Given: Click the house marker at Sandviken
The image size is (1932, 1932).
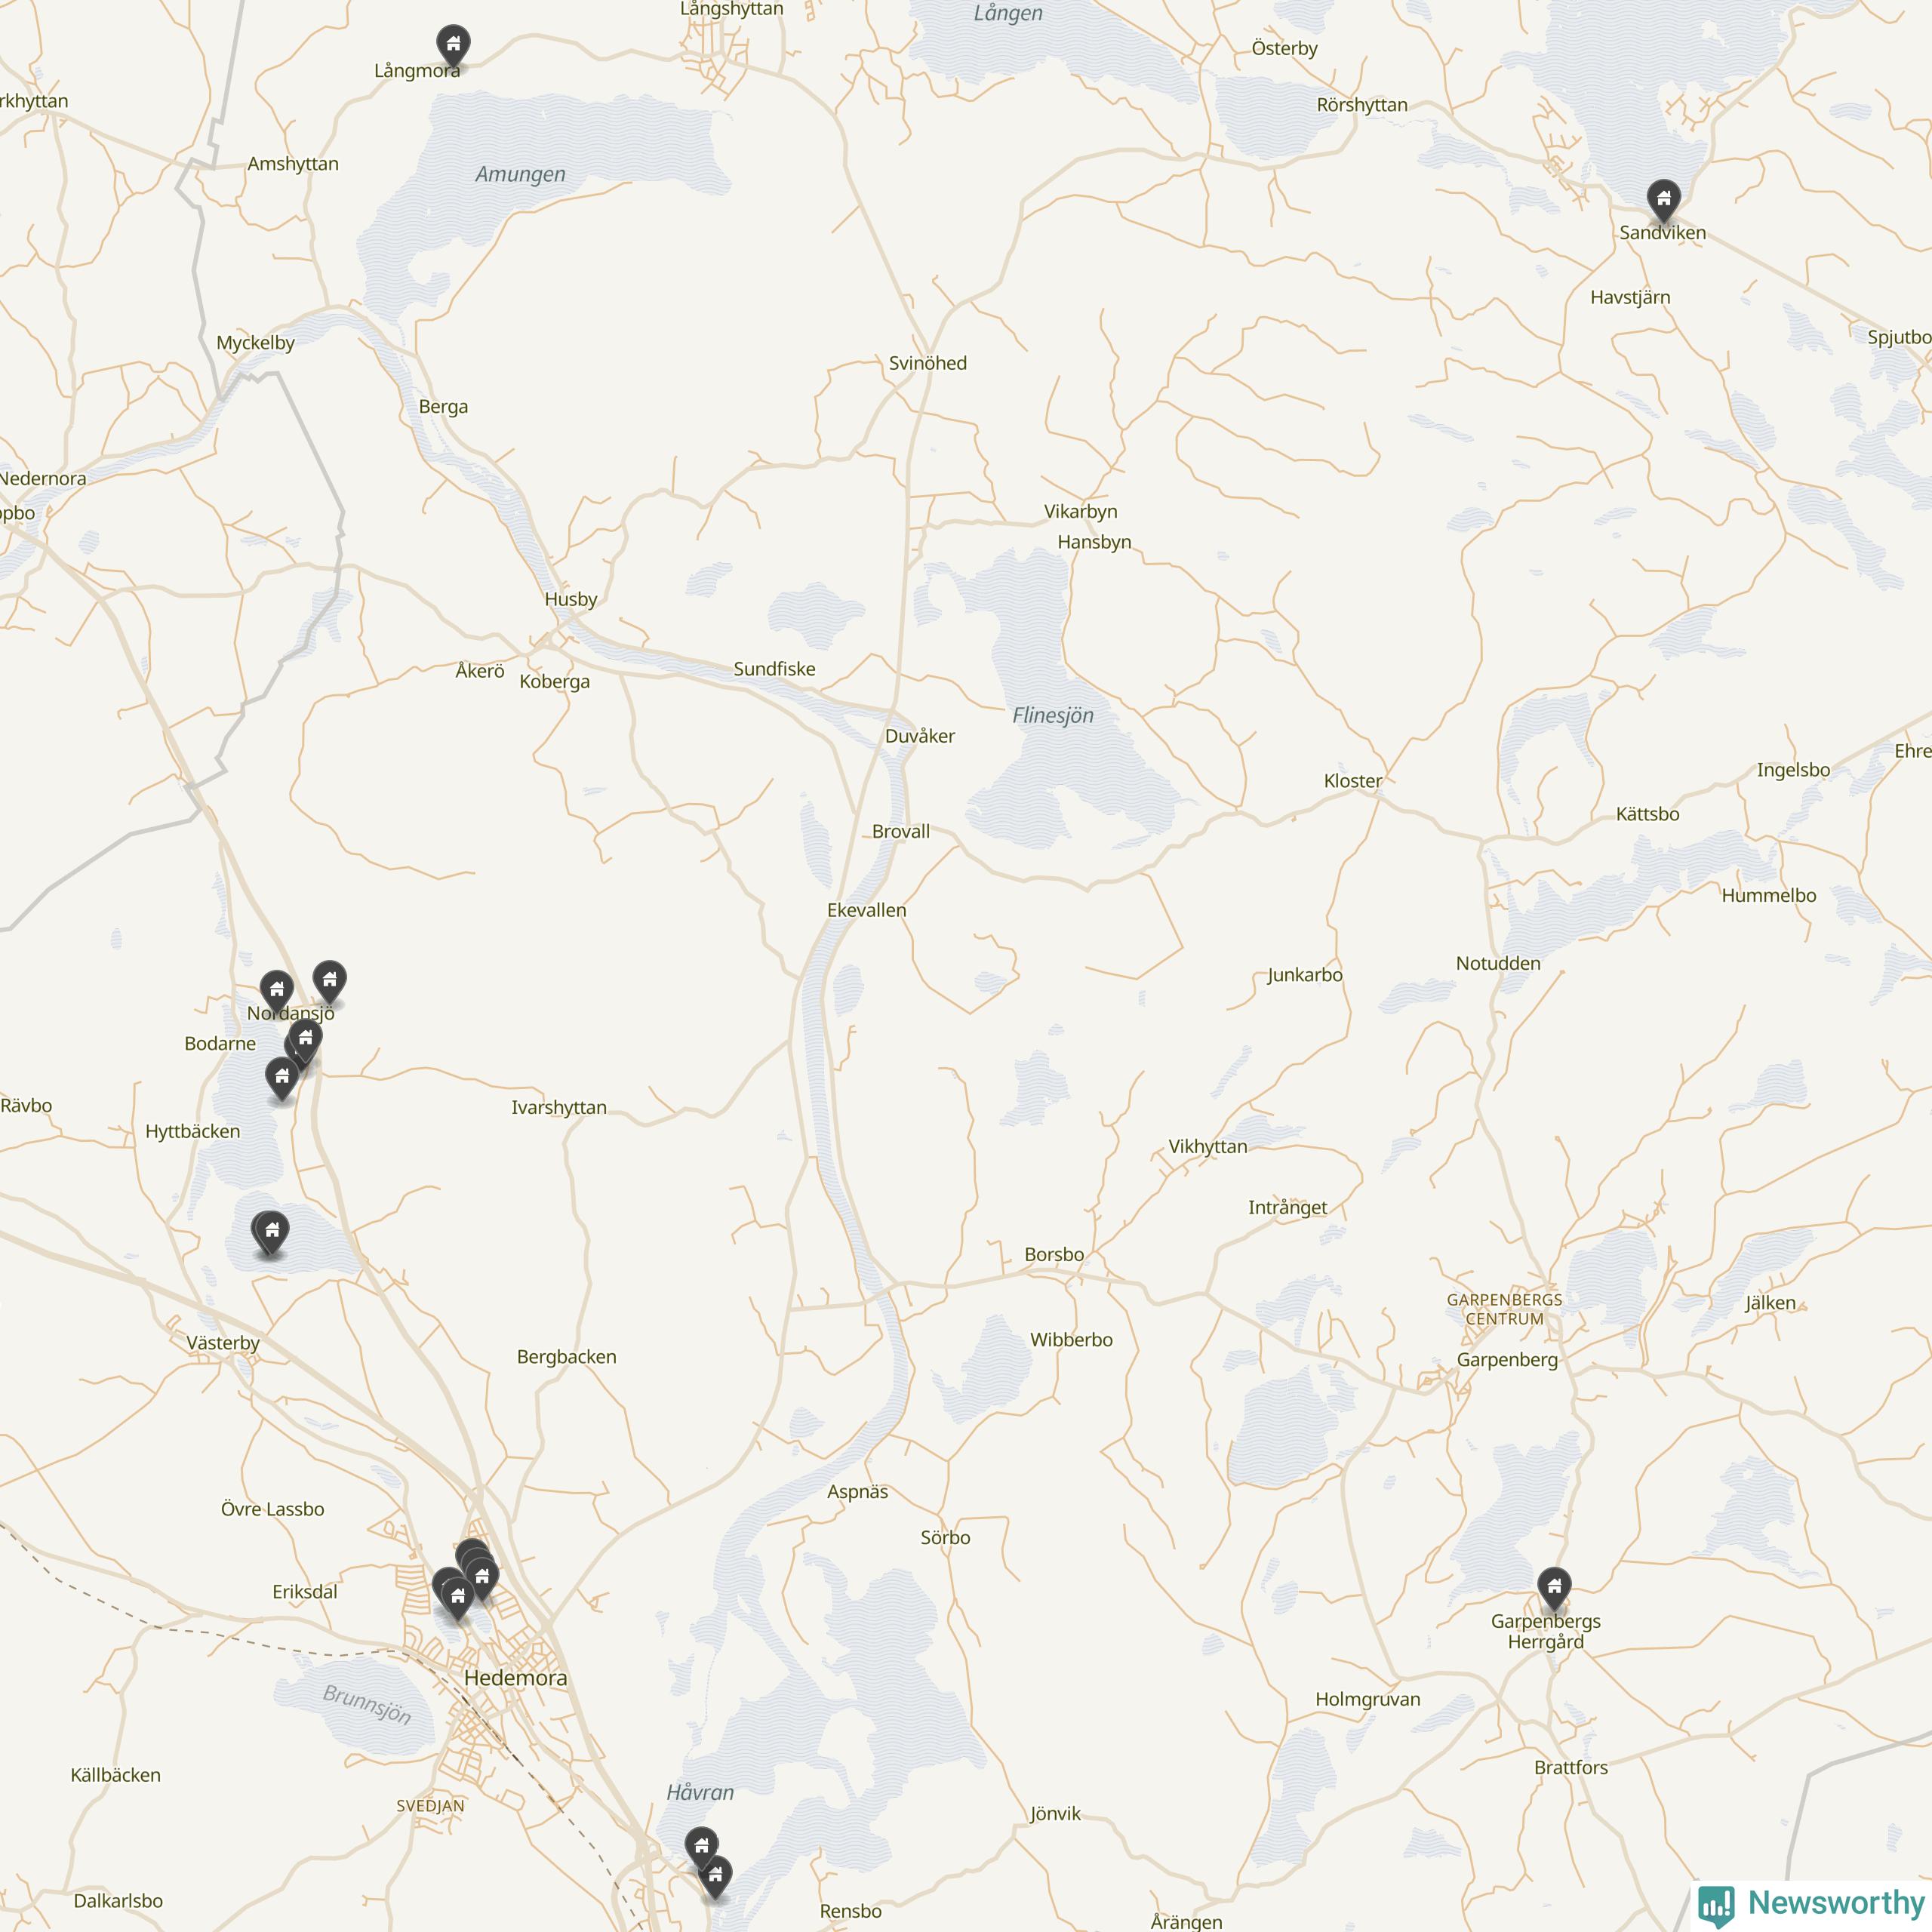Looking at the screenshot, I should point(1663,200).
